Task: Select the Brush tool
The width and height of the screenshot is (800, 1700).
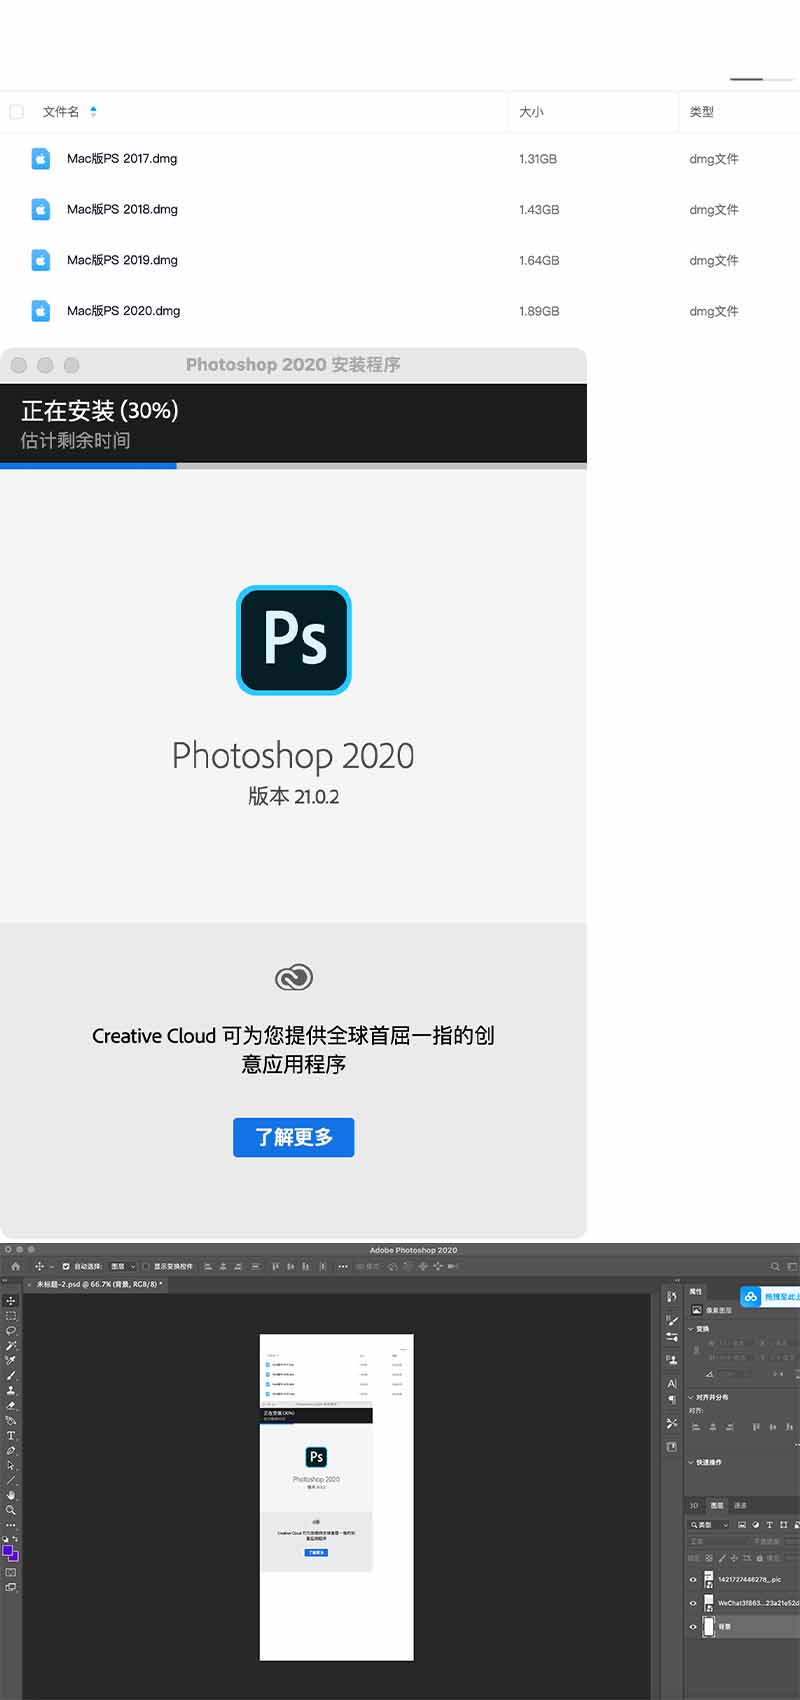Action: click(x=10, y=1375)
